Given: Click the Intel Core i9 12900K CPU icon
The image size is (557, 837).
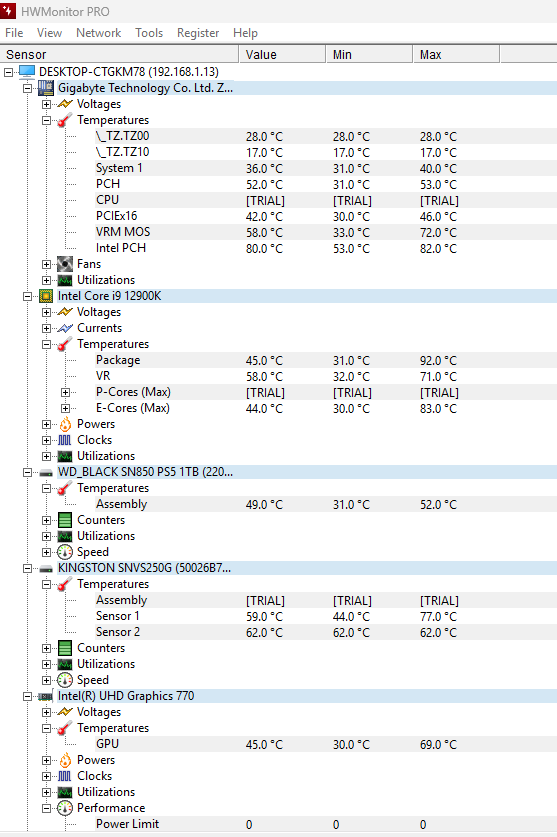Looking at the screenshot, I should (46, 296).
